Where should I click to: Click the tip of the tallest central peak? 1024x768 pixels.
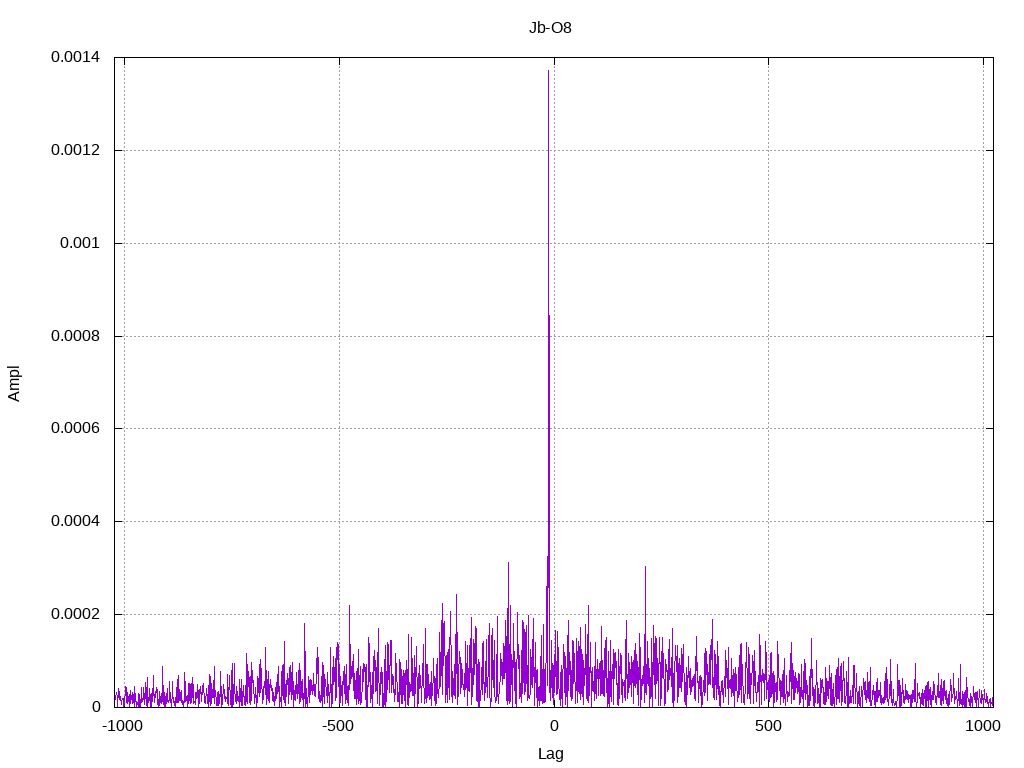(x=548, y=71)
